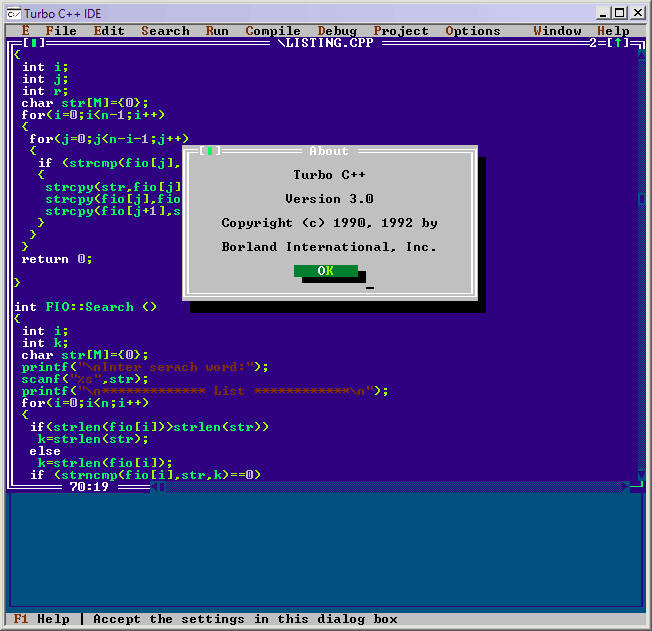Click the 70:19 cursor position indicator
This screenshot has width=652, height=631.
(x=89, y=487)
